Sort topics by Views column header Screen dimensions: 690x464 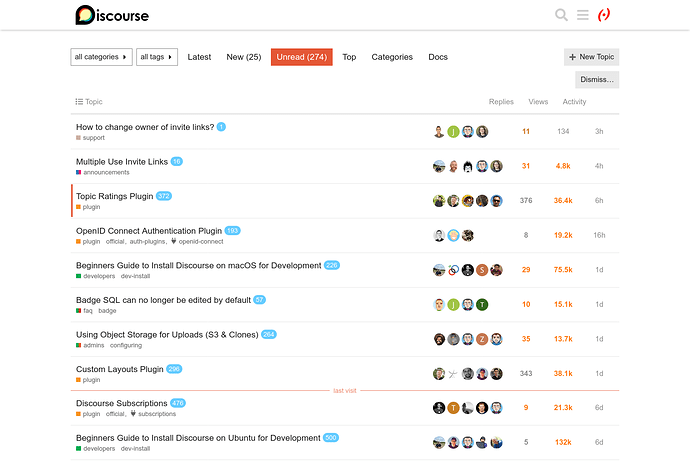click(538, 102)
